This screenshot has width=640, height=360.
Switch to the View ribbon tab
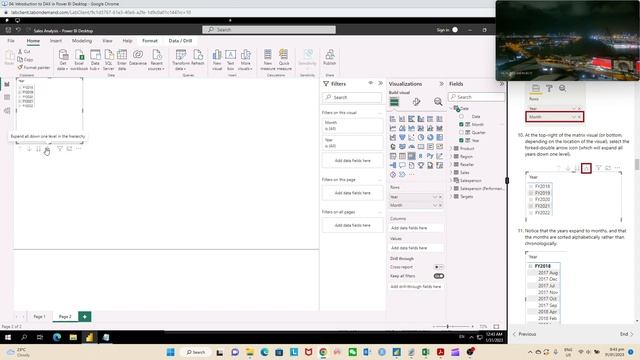[x=107, y=41]
